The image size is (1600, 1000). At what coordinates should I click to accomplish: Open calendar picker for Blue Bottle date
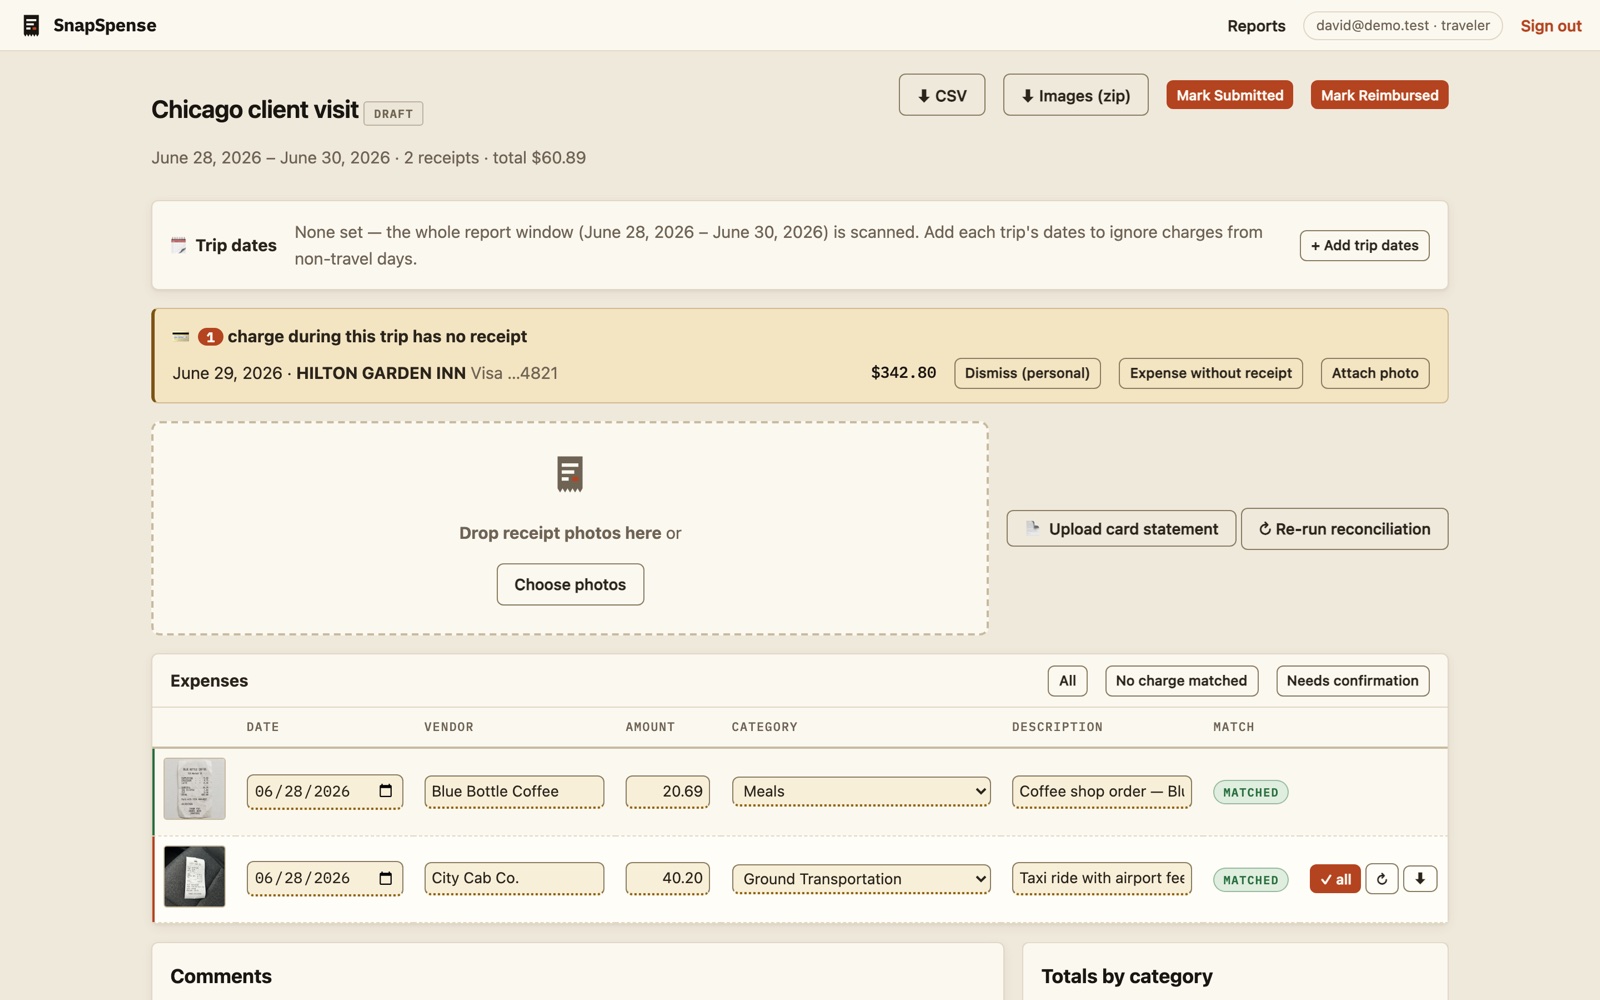coord(386,791)
